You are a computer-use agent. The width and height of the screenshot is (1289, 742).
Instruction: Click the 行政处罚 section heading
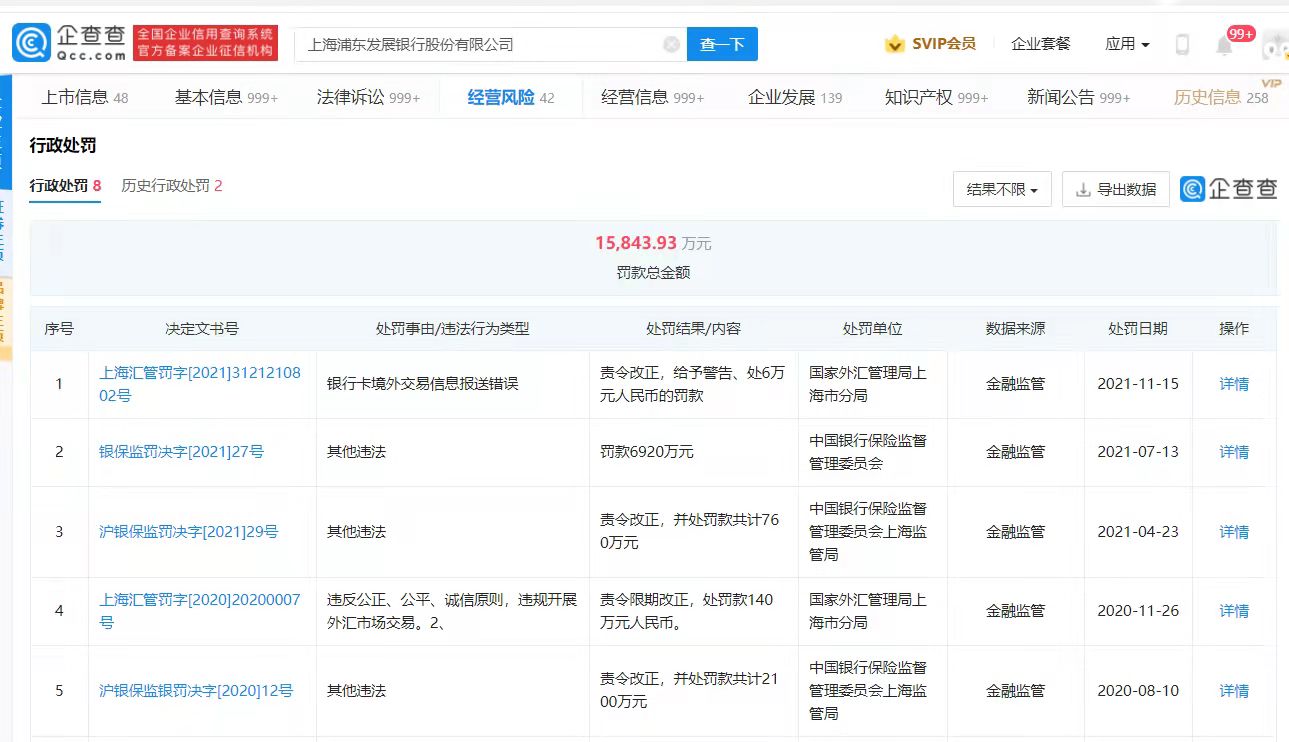click(x=63, y=146)
